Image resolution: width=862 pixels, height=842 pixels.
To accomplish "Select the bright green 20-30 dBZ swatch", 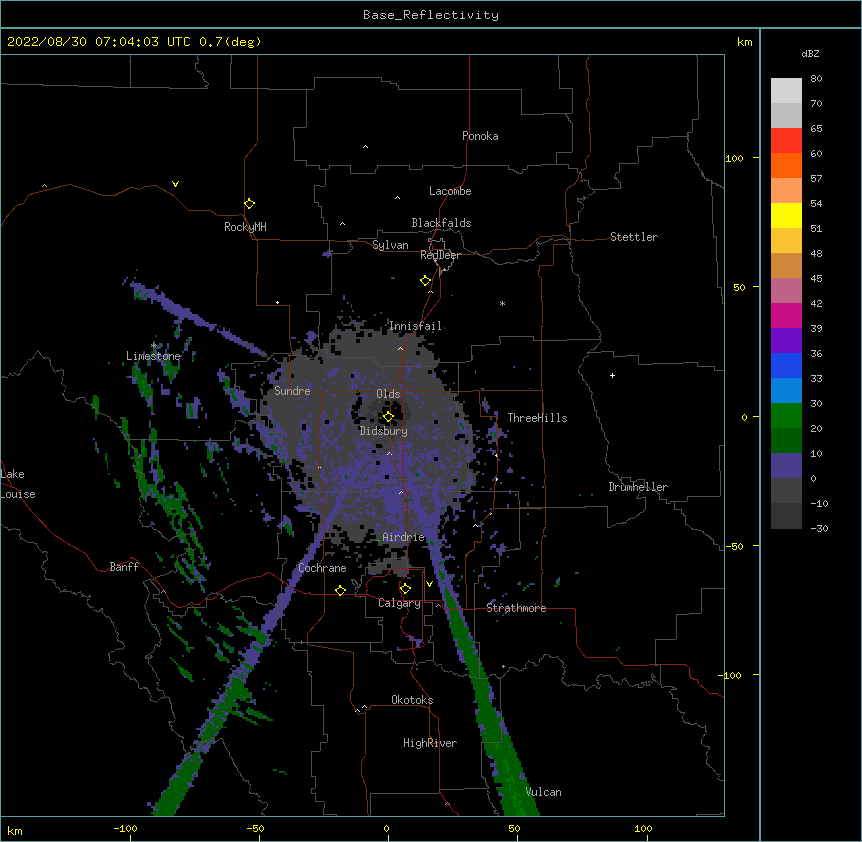I will (x=786, y=416).
